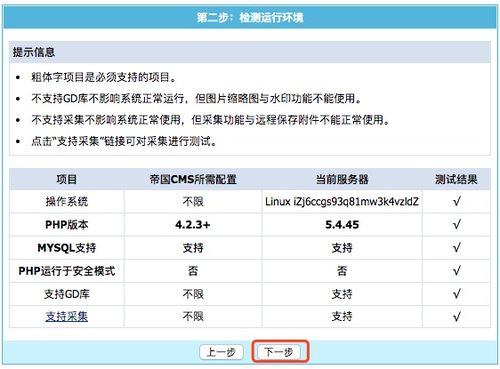Click the 测试结果 column header

pos(456,179)
